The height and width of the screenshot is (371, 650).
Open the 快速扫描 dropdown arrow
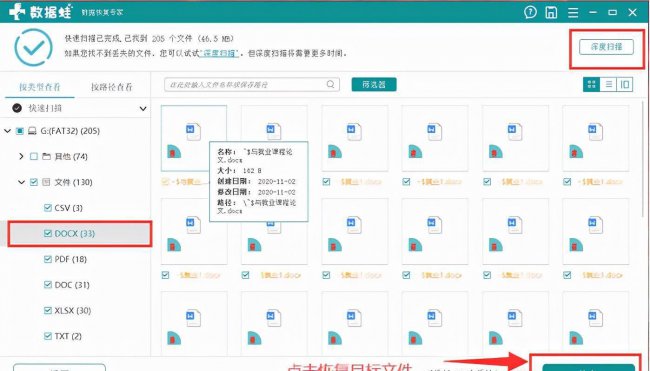tap(143, 109)
